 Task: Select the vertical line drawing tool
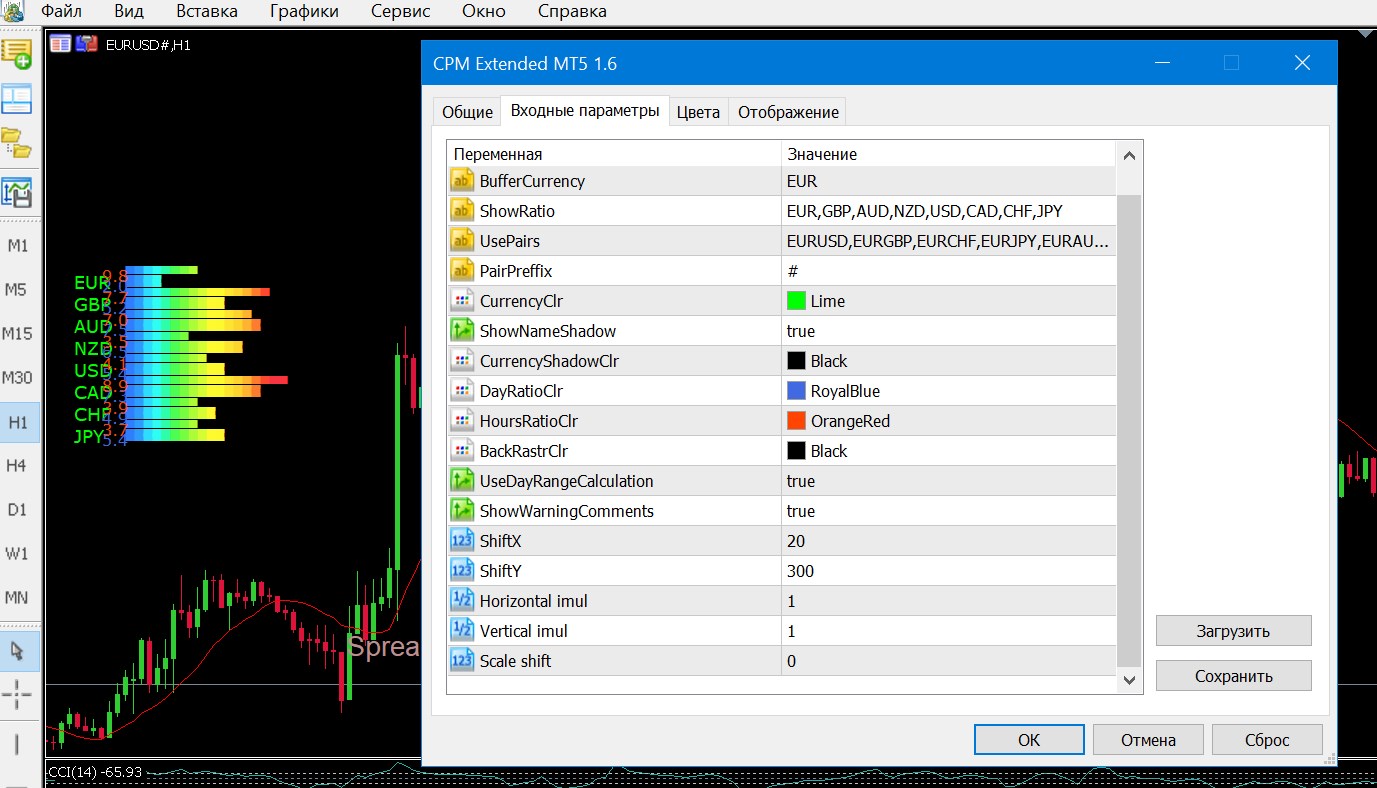(17, 743)
